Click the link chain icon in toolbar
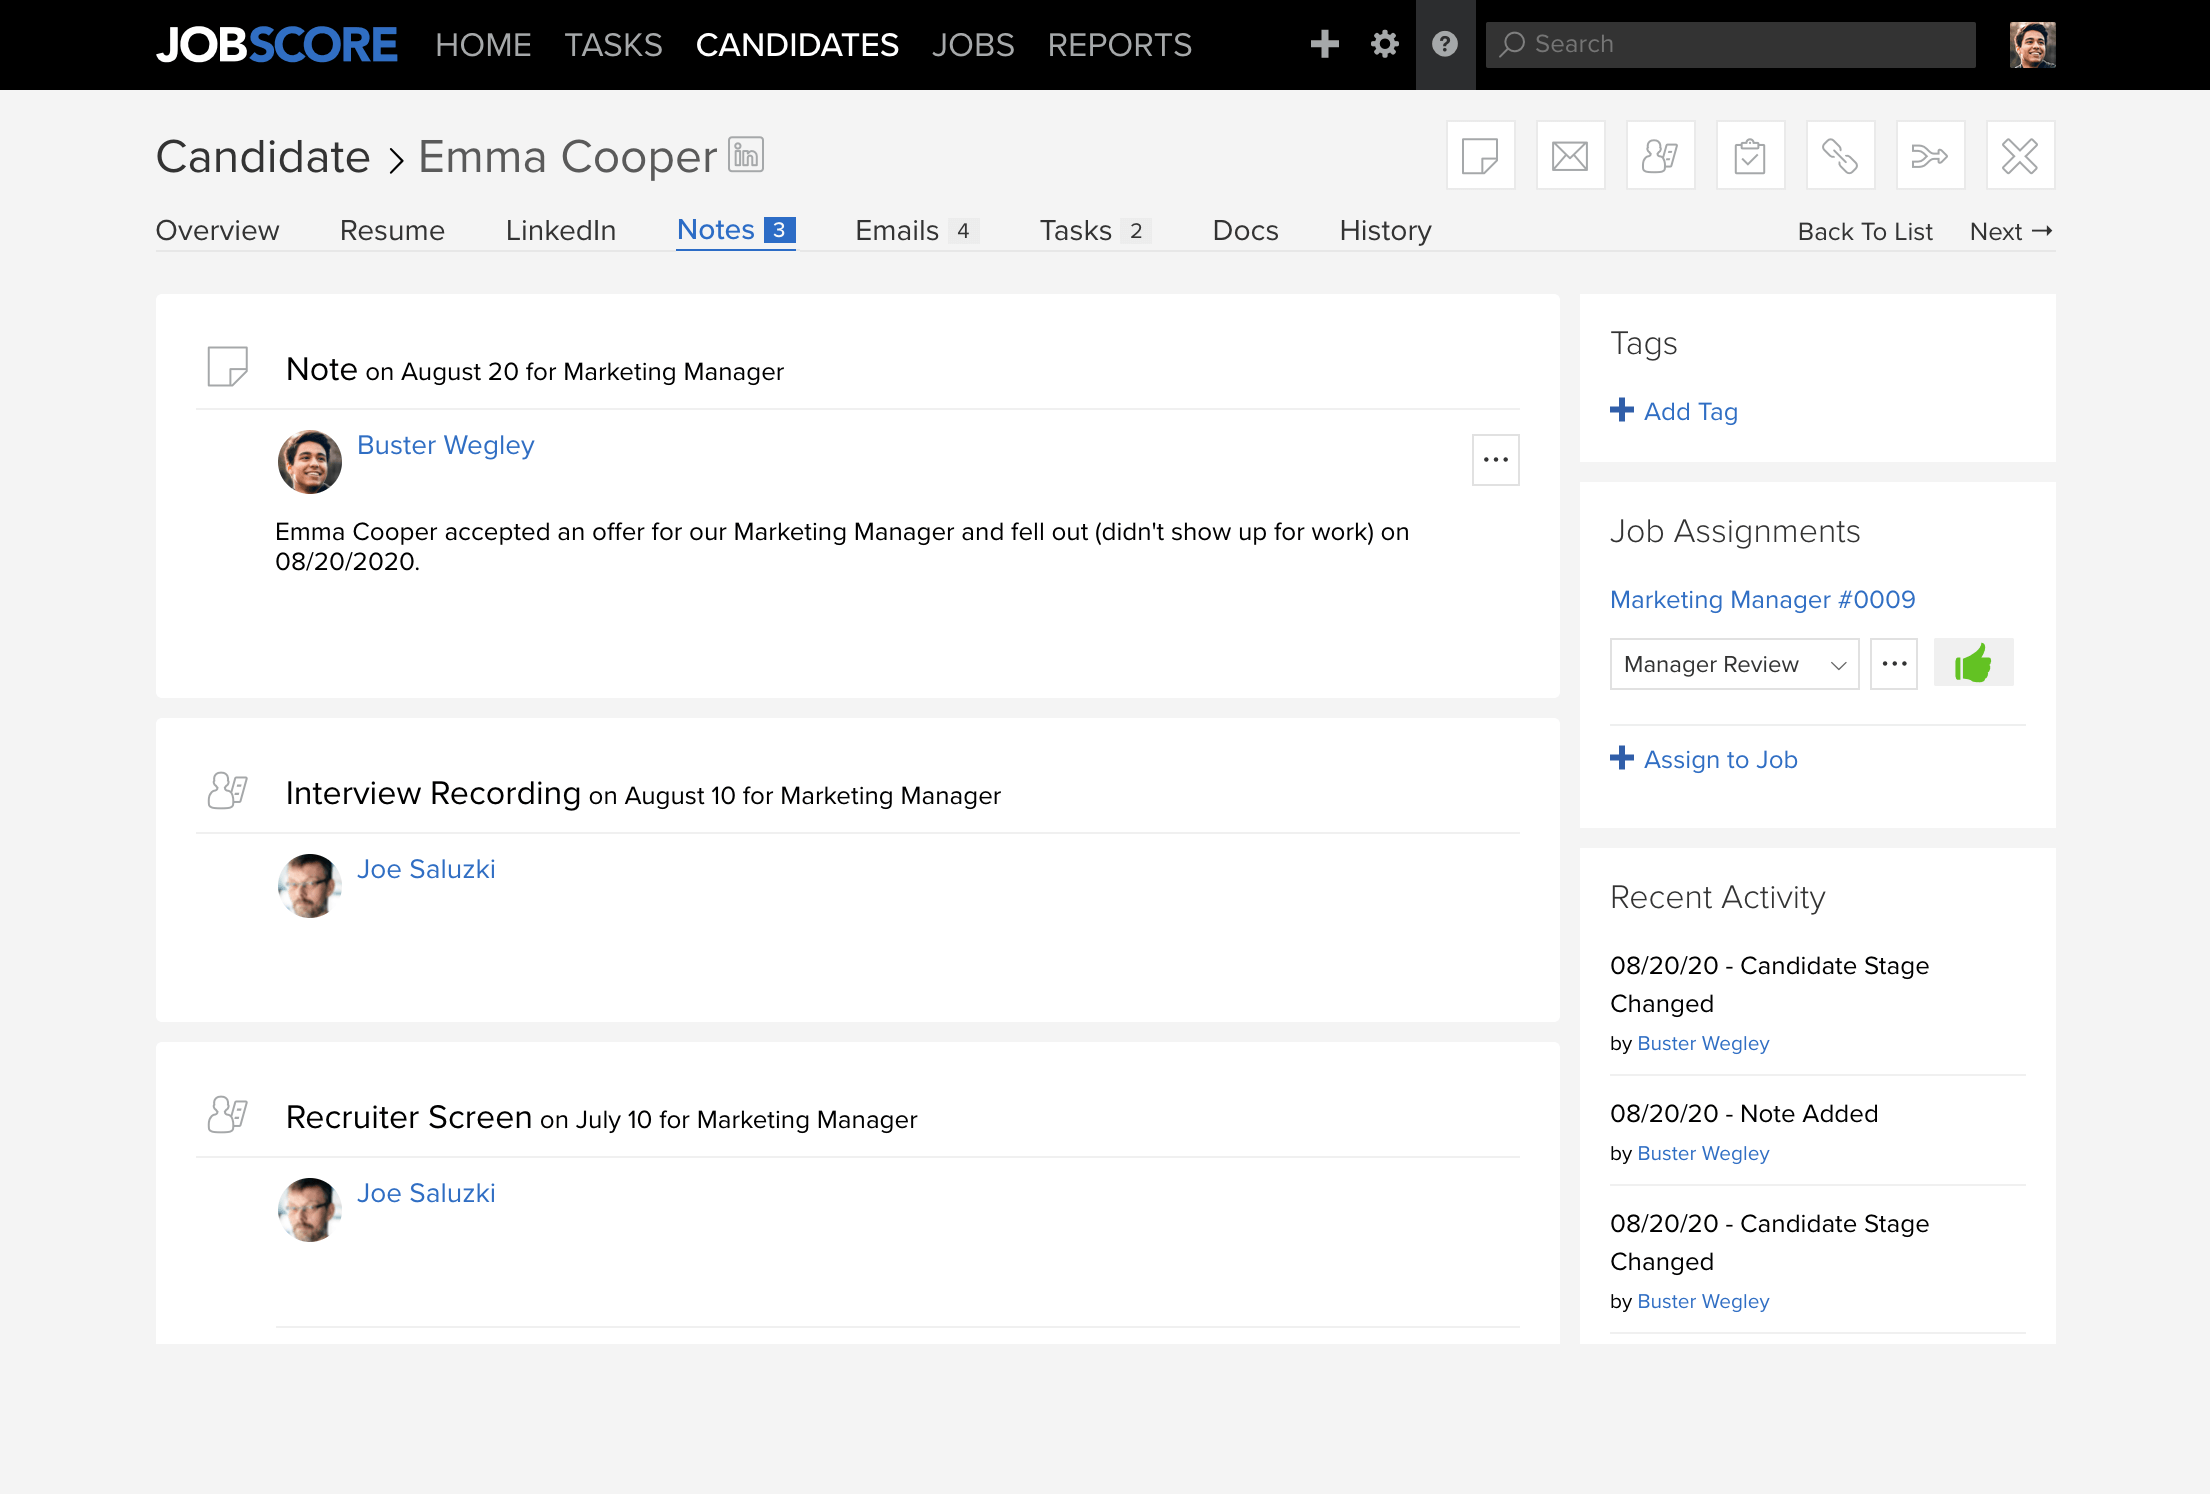Image resolution: width=2210 pixels, height=1494 pixels. click(x=1840, y=156)
